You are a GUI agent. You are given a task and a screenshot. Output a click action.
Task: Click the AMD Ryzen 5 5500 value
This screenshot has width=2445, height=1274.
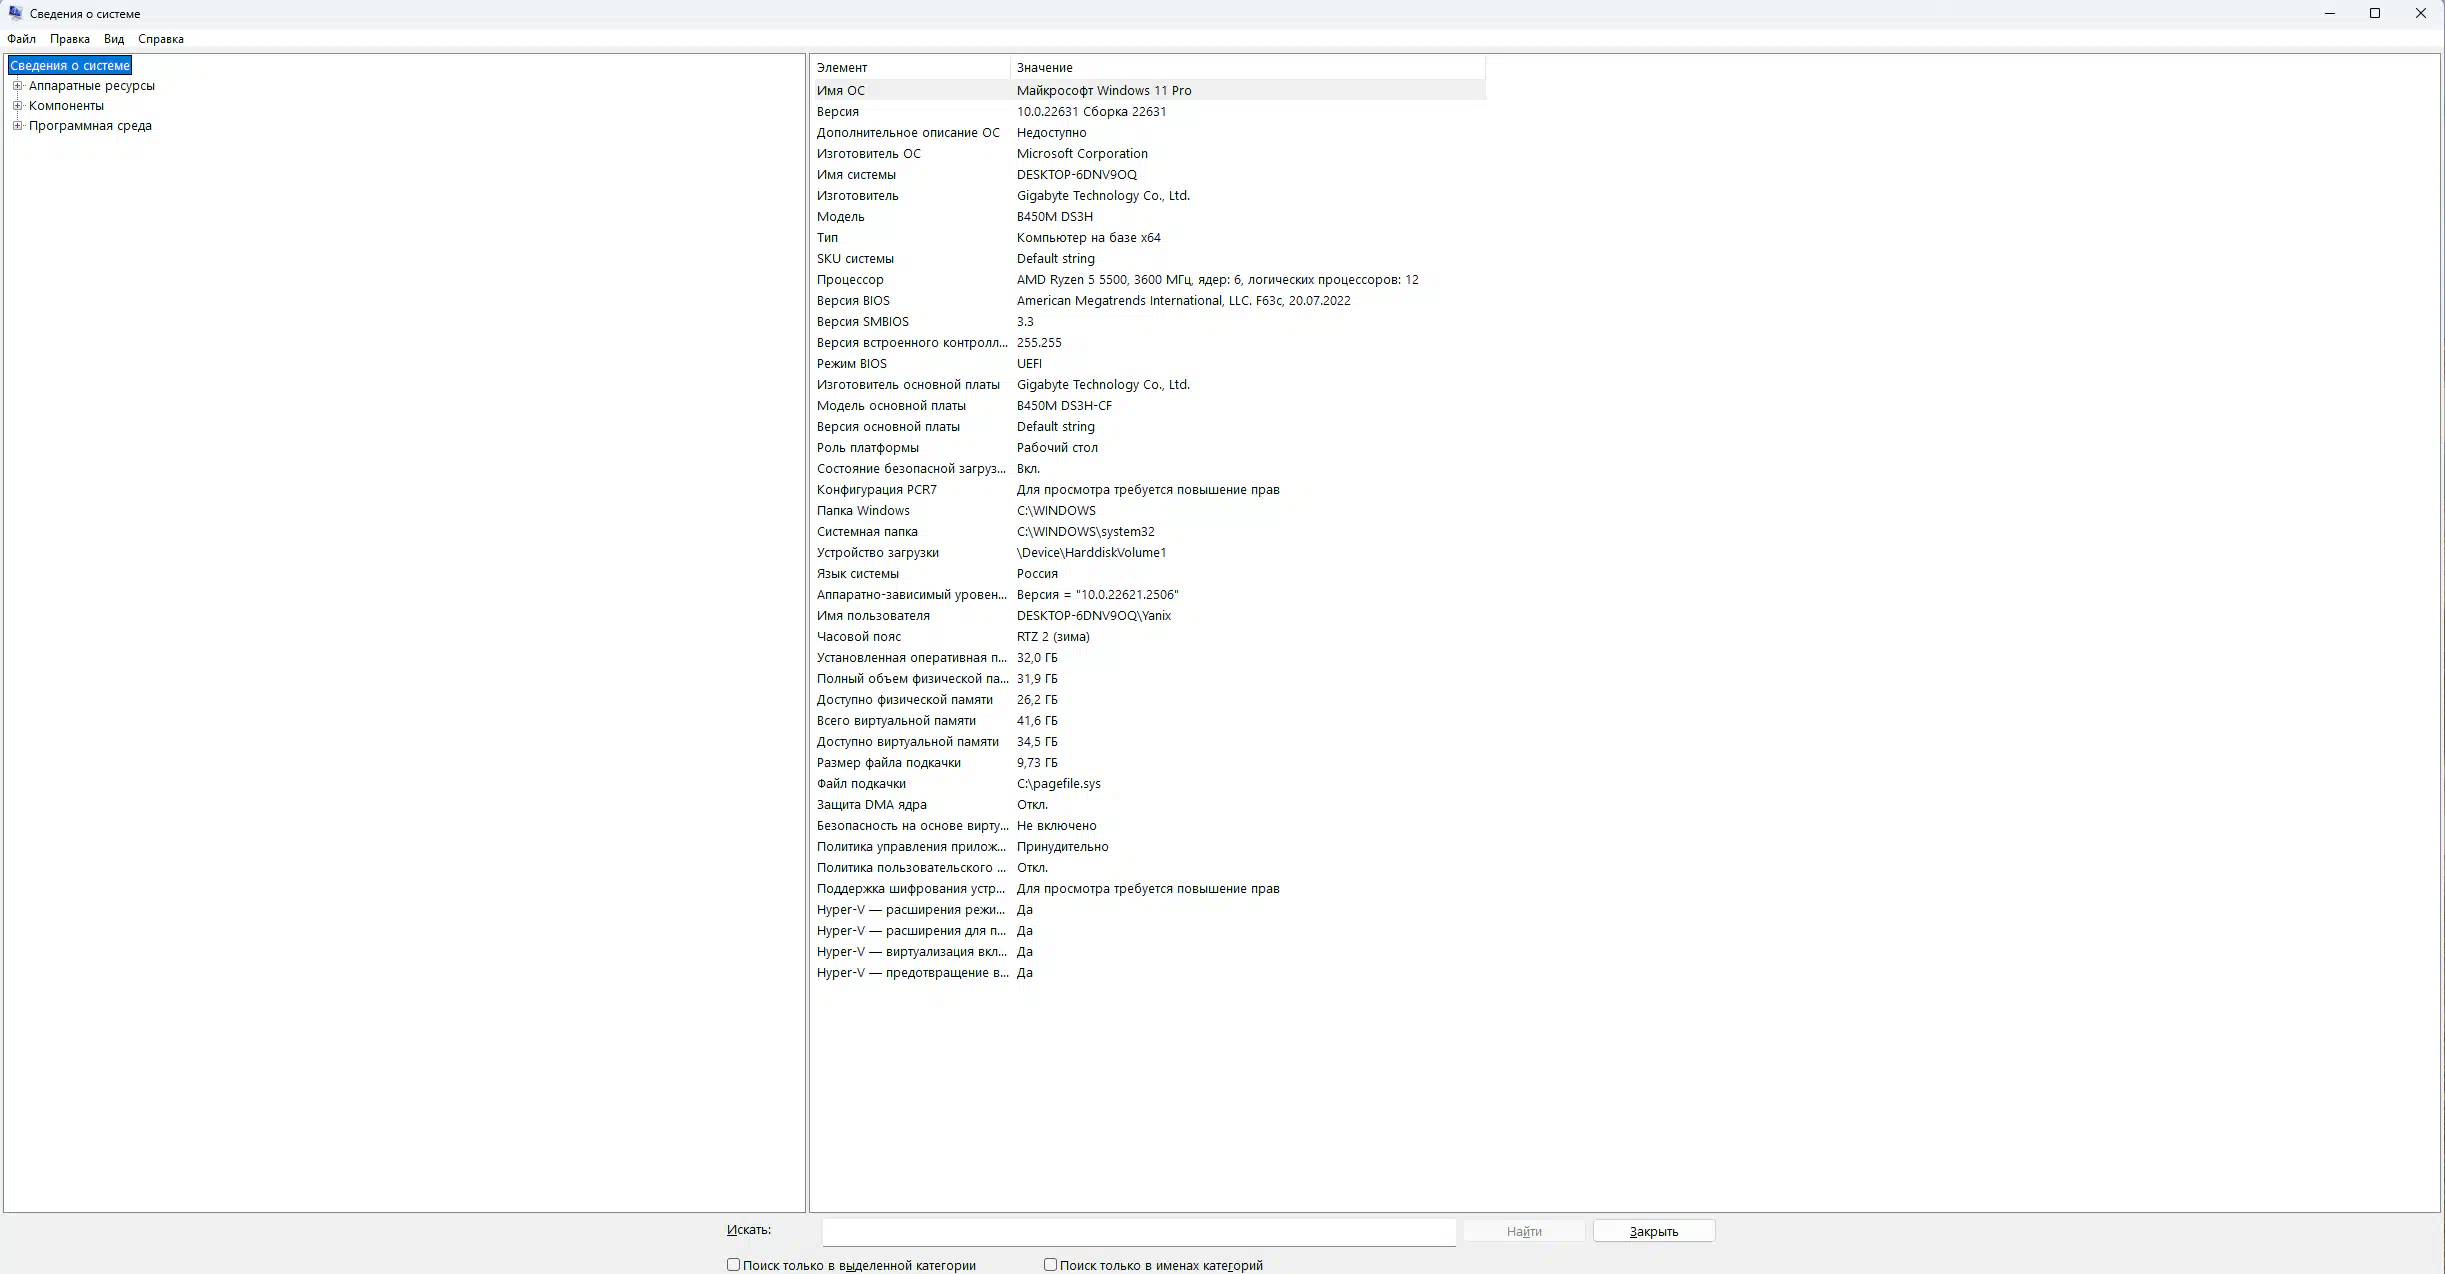1217,279
